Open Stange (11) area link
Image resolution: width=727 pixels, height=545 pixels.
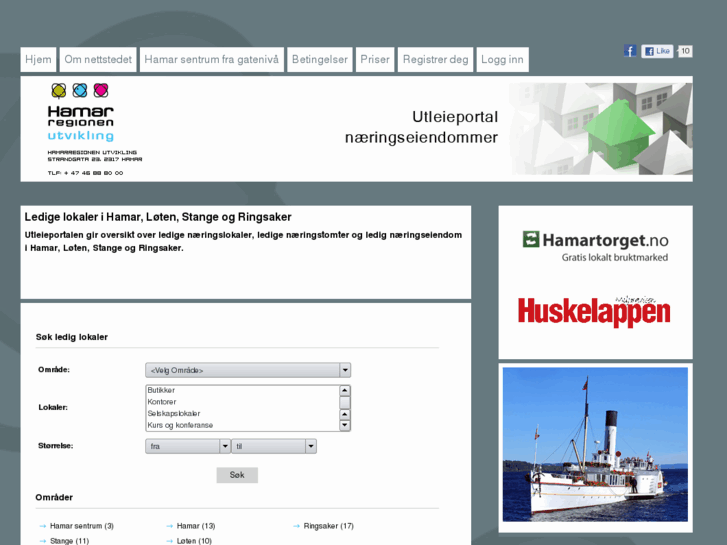(x=69, y=541)
